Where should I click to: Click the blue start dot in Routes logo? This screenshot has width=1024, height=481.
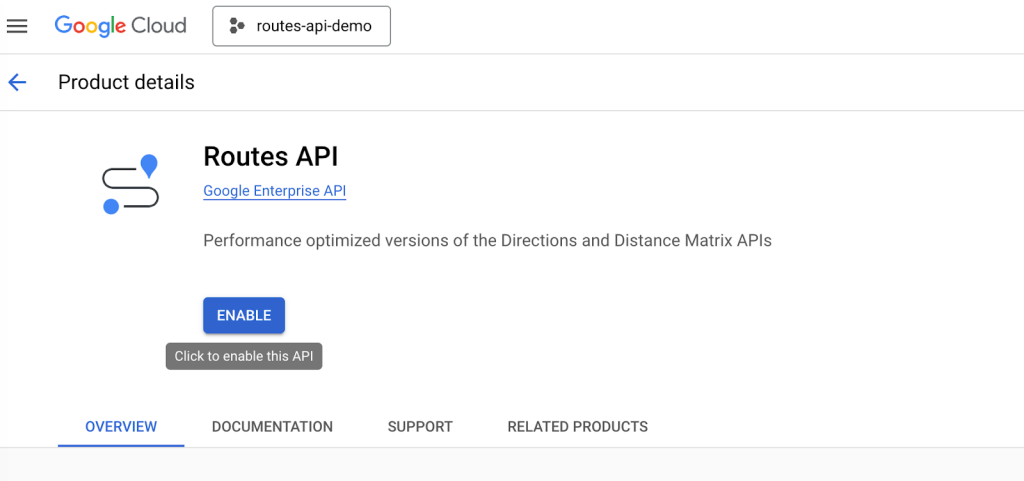coord(111,206)
